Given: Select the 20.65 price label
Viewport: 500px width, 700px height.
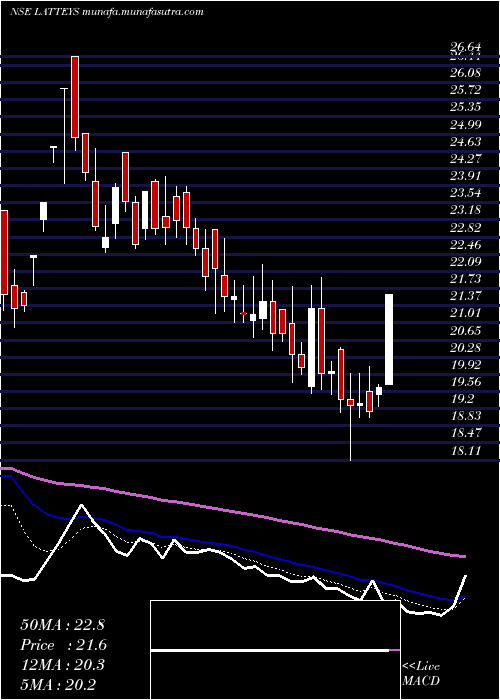Looking at the screenshot, I should [x=465, y=330].
